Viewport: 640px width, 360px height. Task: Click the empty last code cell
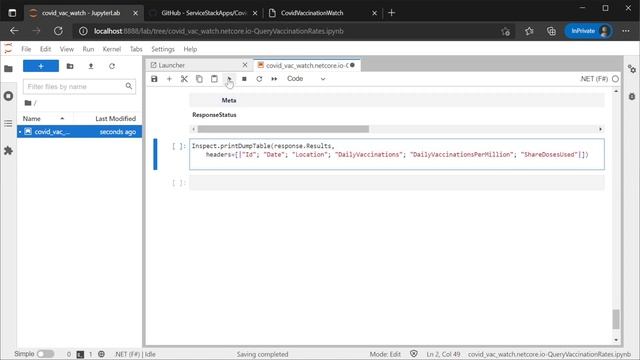397,182
